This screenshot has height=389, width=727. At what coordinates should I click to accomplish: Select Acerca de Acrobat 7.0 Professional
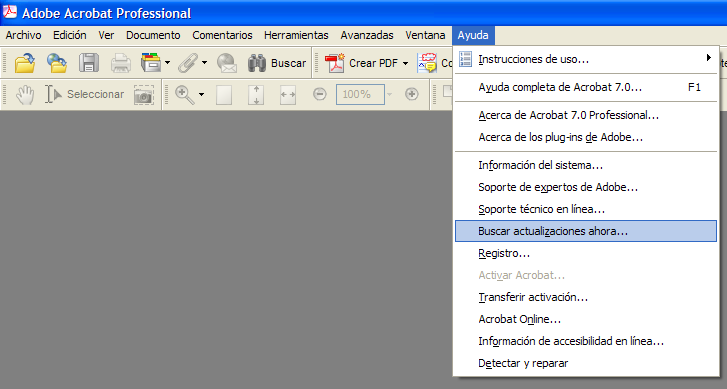point(586,115)
